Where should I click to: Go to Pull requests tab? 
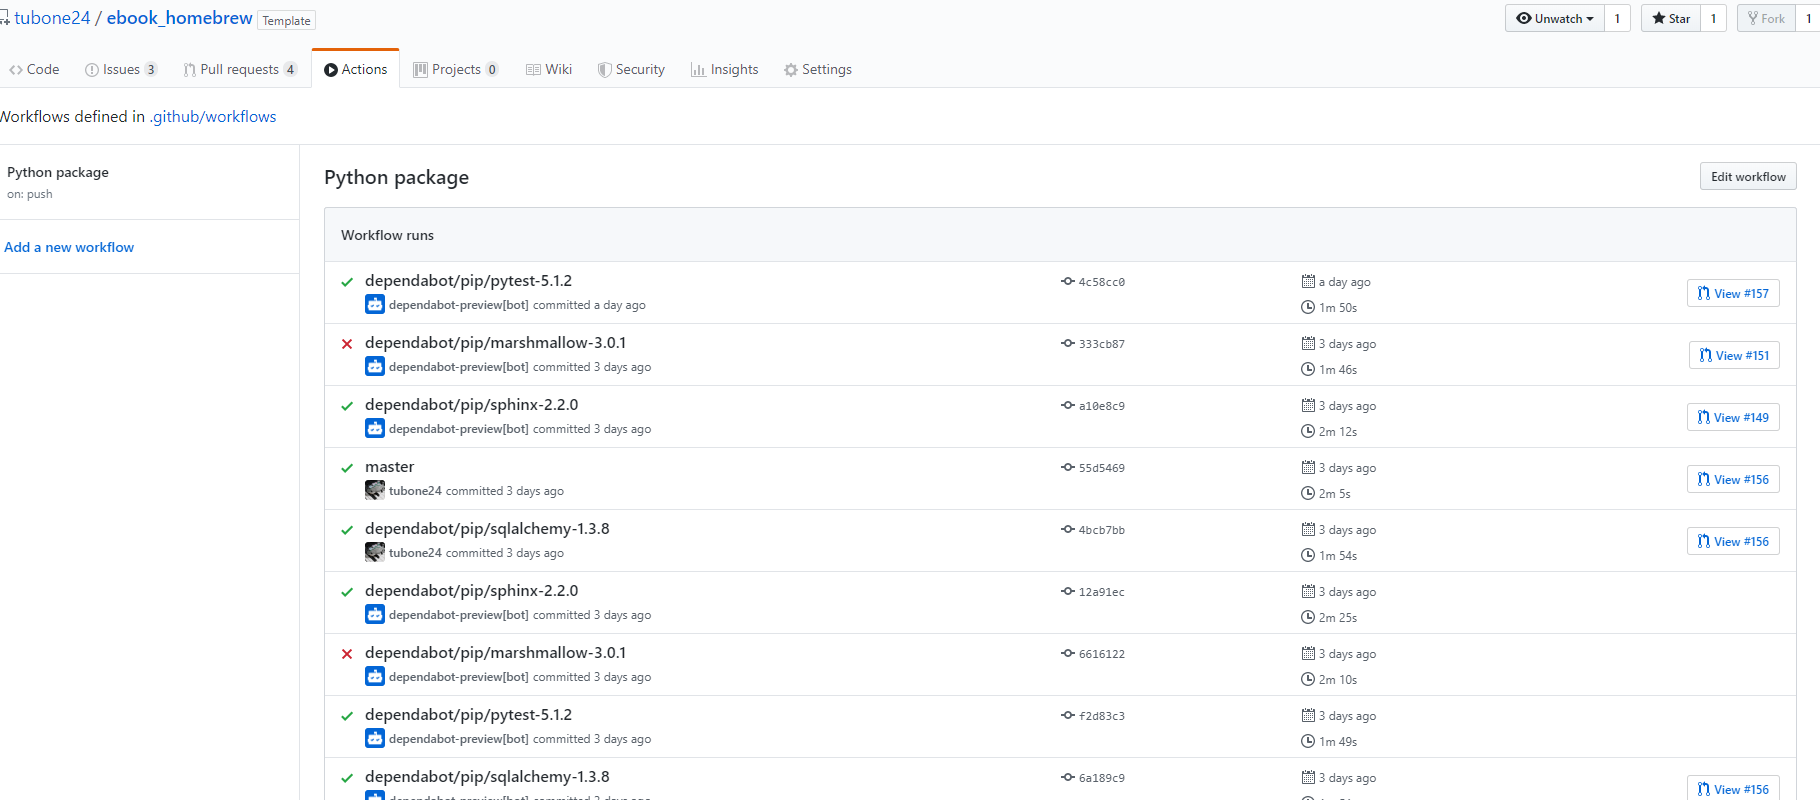click(240, 69)
